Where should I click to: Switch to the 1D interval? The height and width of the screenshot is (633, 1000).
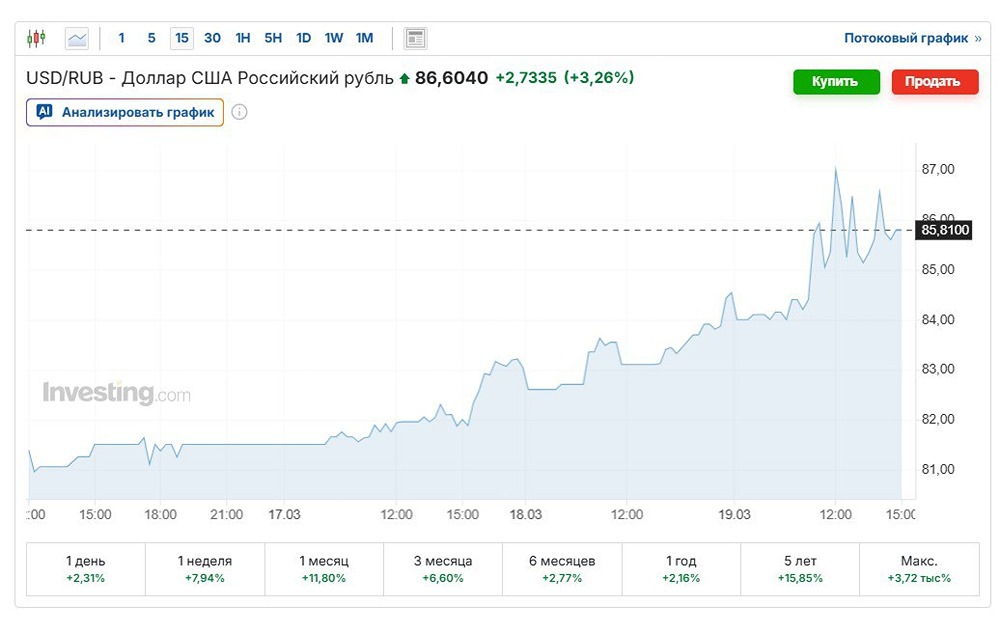click(x=304, y=38)
